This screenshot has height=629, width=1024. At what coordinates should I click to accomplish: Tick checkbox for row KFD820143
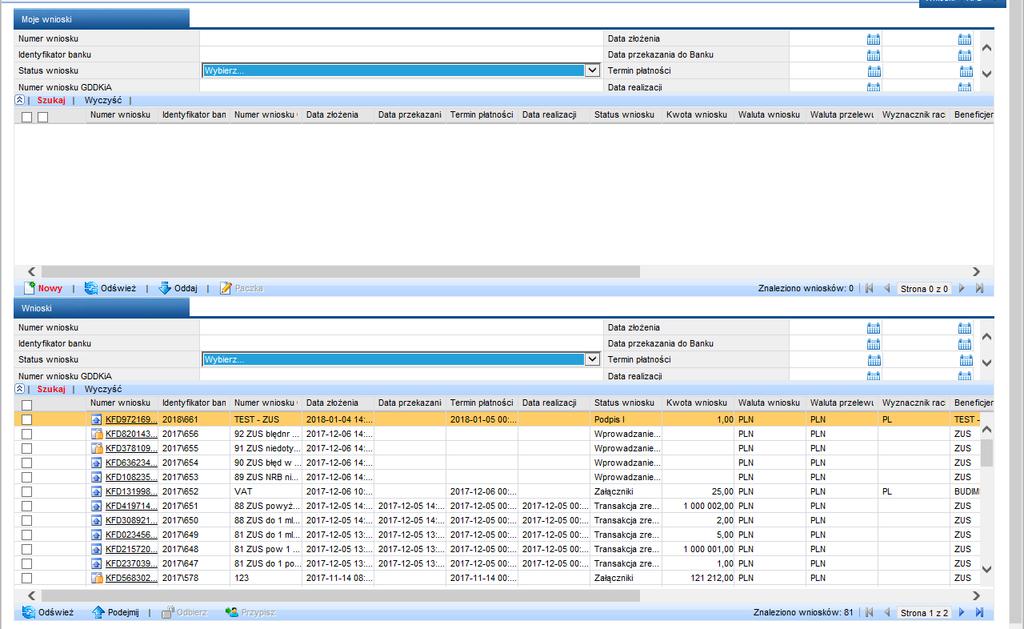tap(27, 434)
